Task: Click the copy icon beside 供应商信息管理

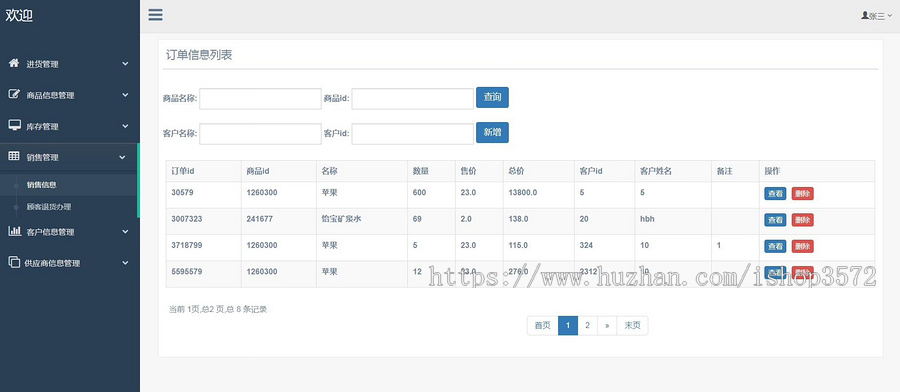Action: [x=14, y=262]
